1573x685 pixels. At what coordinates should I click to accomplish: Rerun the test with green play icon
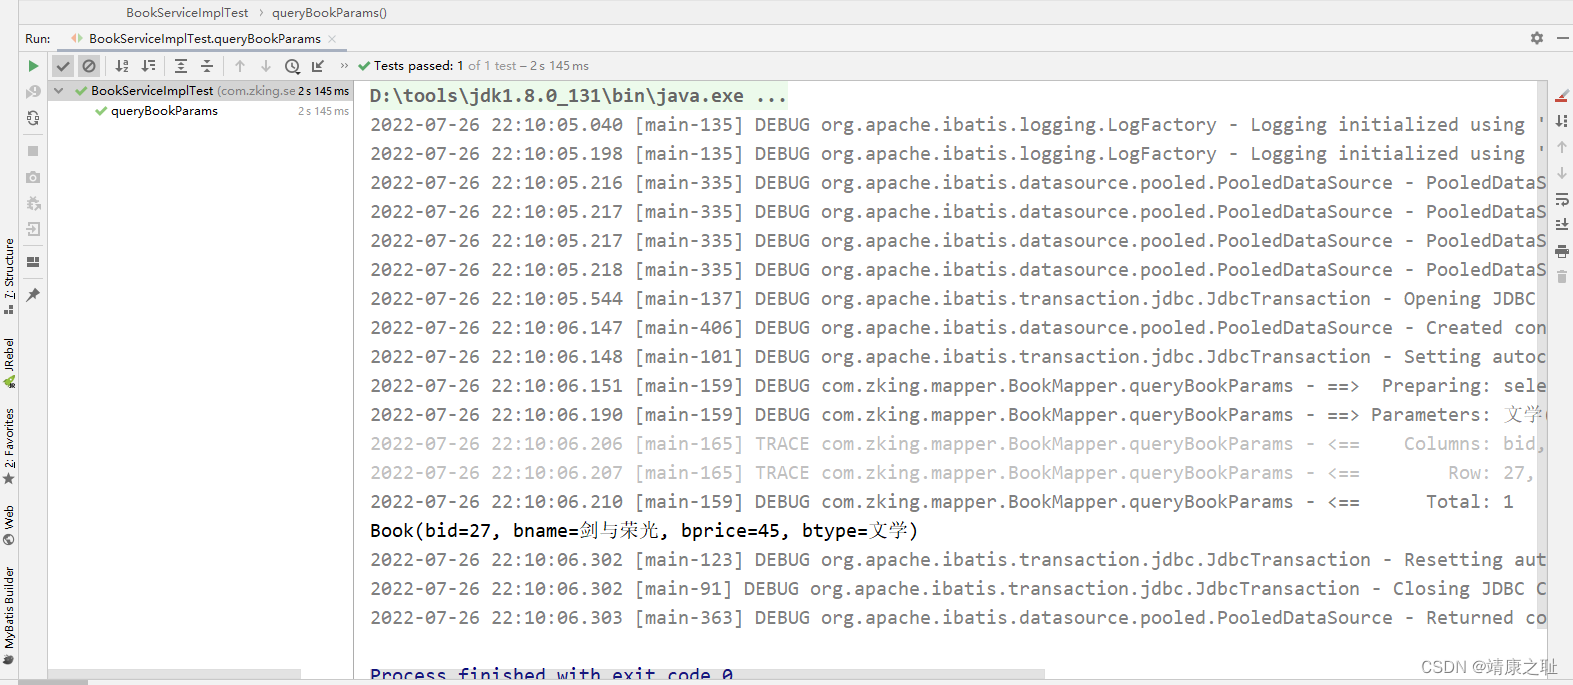[x=33, y=66]
